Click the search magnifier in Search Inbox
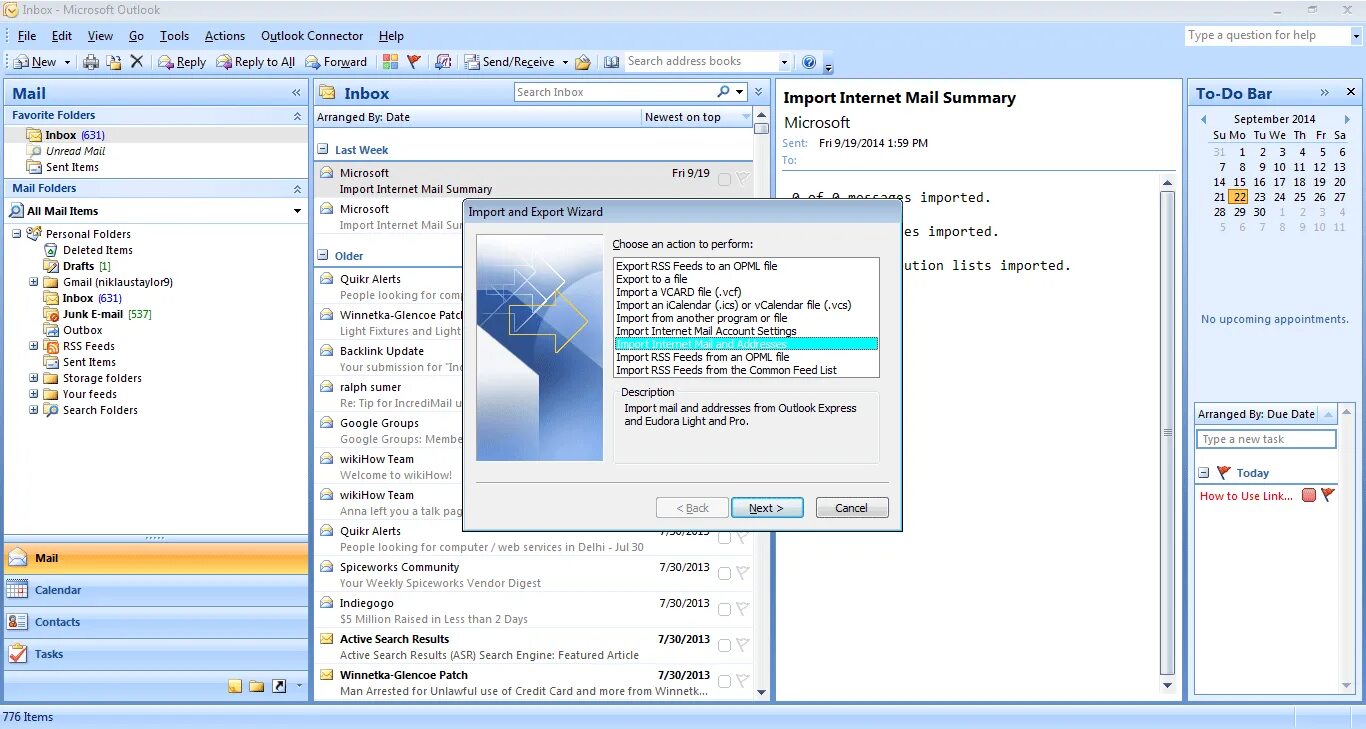 723,92
